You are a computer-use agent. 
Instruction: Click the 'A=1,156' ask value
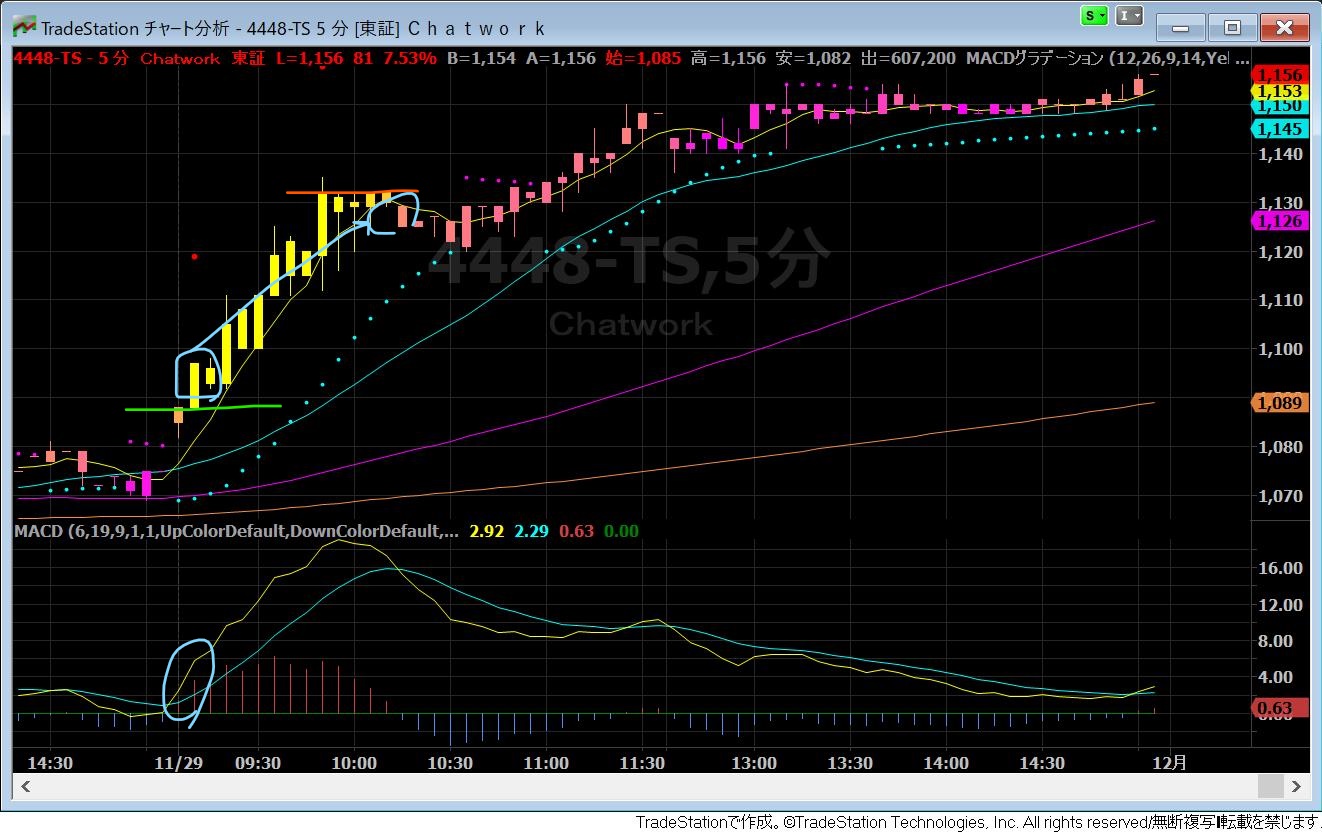pyautogui.click(x=561, y=58)
